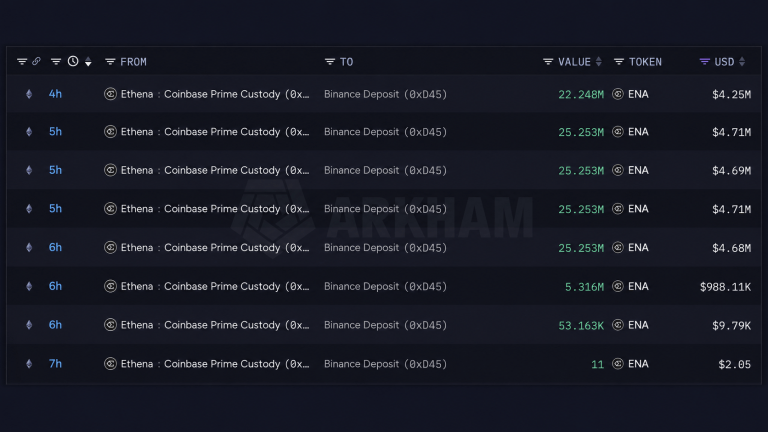Screen dimensions: 768x432
Task: Select the $2.05 USD amount
Action: click(x=735, y=364)
